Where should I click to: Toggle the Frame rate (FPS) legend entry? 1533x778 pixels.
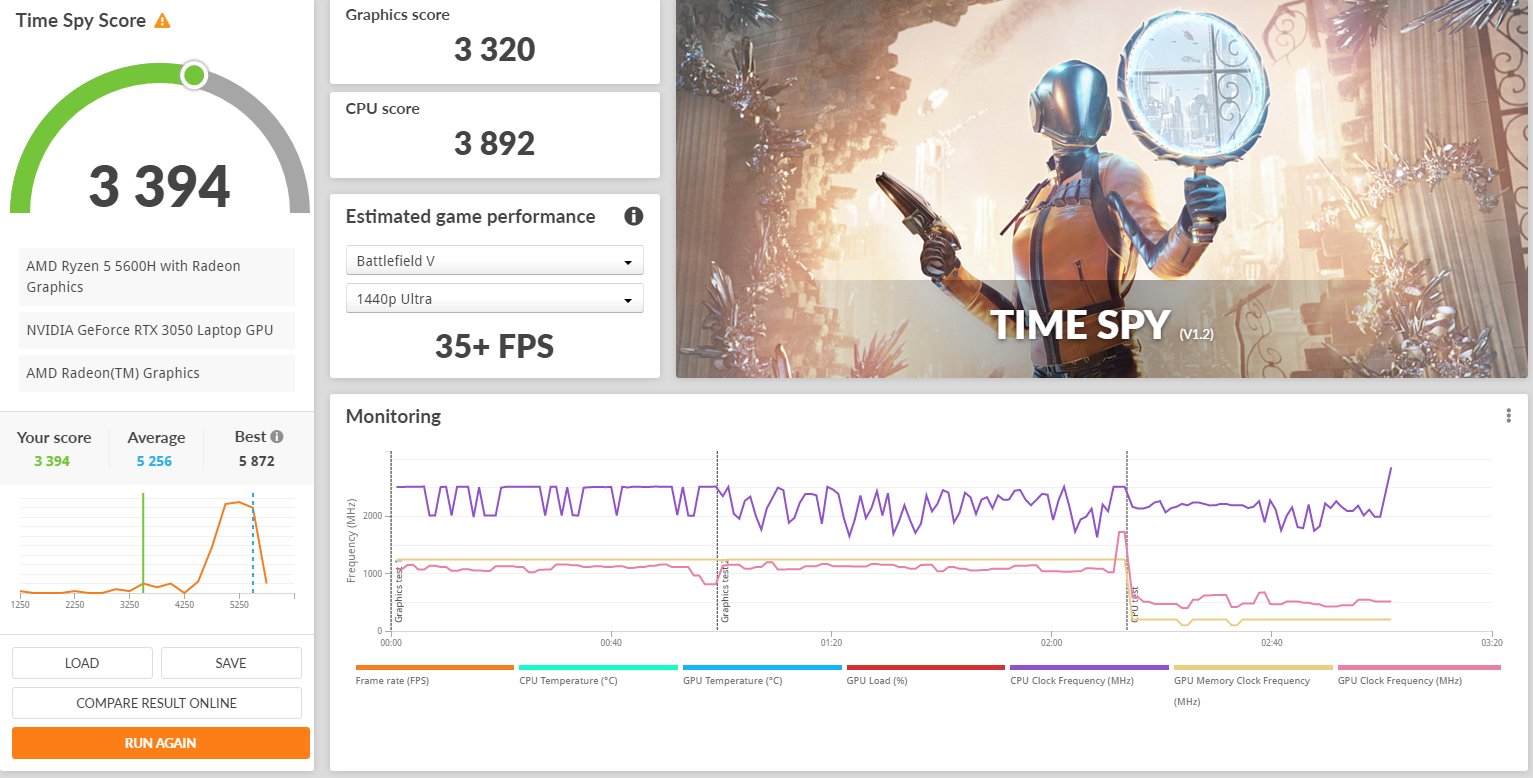coord(434,675)
